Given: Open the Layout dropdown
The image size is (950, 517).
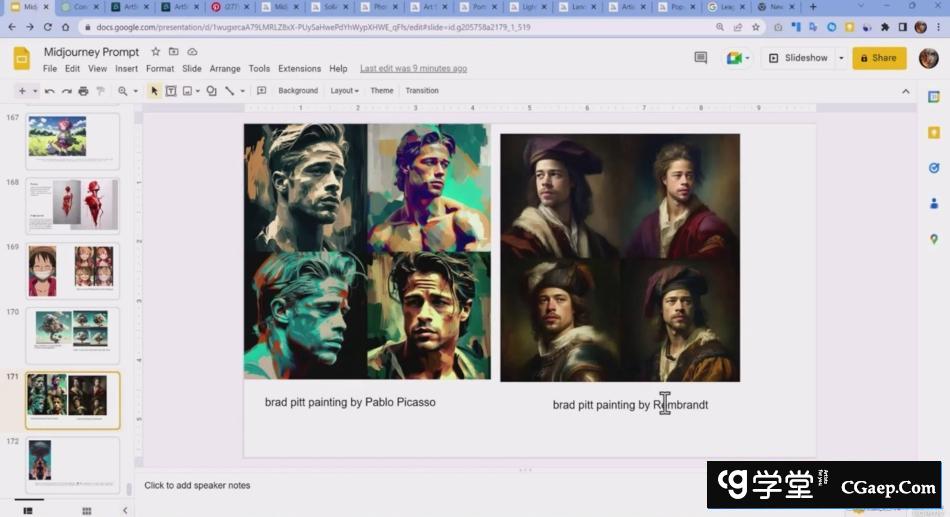Looking at the screenshot, I should (x=344, y=91).
